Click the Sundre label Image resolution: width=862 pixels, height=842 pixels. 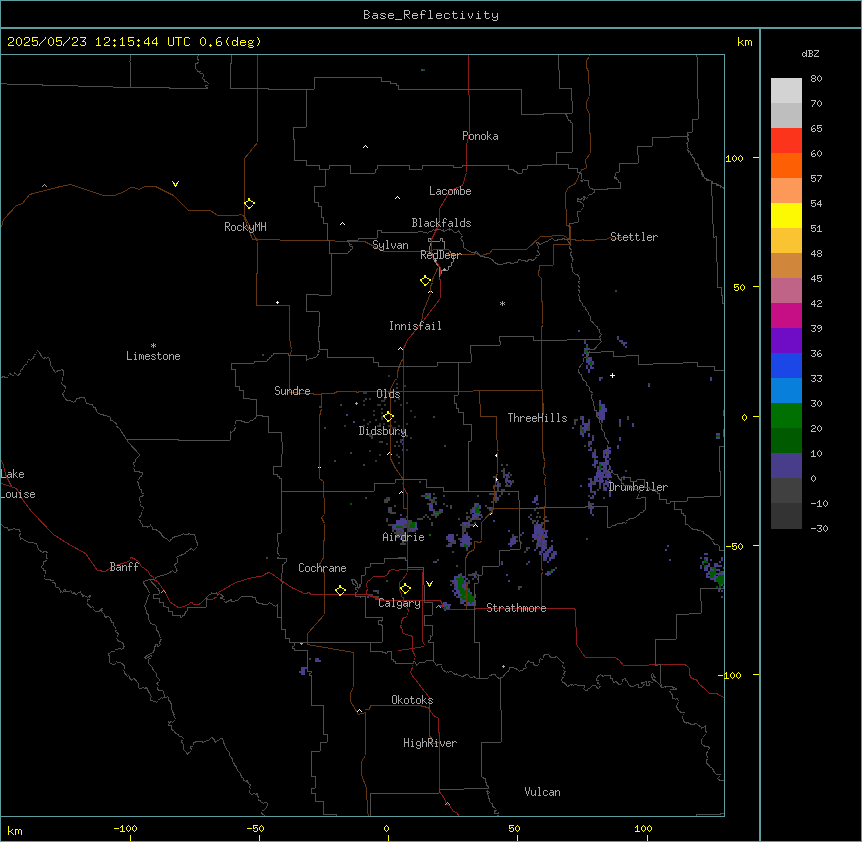click(x=292, y=391)
